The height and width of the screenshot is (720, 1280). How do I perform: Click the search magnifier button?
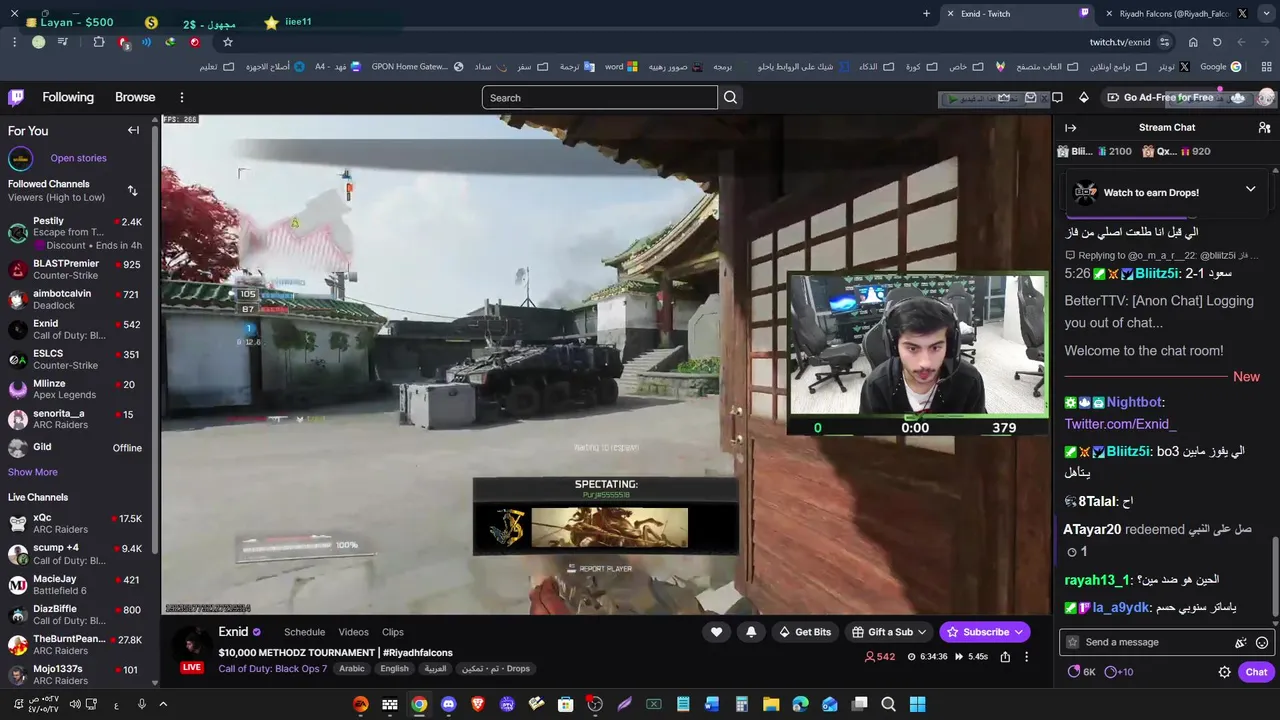[730, 97]
